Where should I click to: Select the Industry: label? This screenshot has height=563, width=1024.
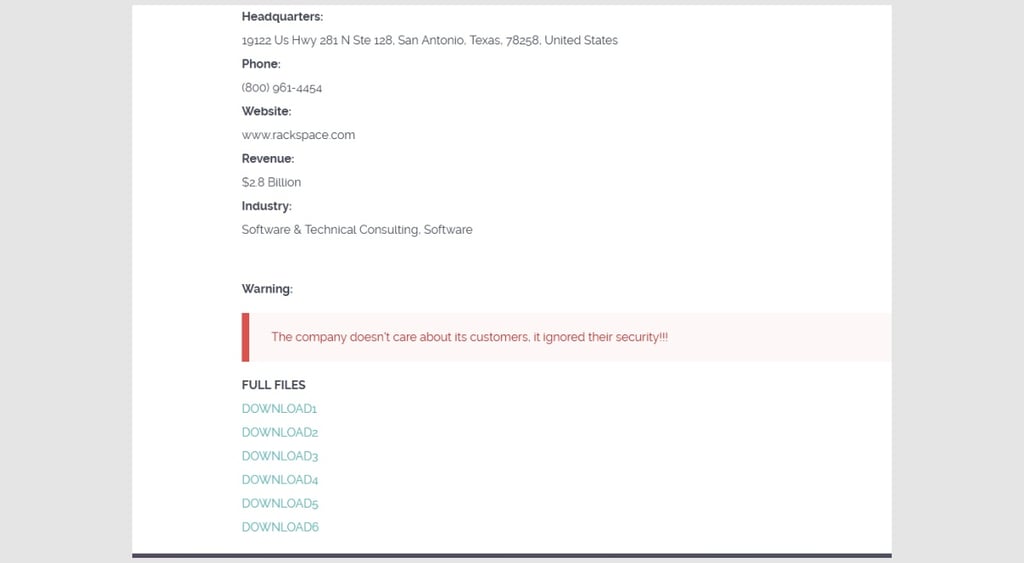[266, 206]
